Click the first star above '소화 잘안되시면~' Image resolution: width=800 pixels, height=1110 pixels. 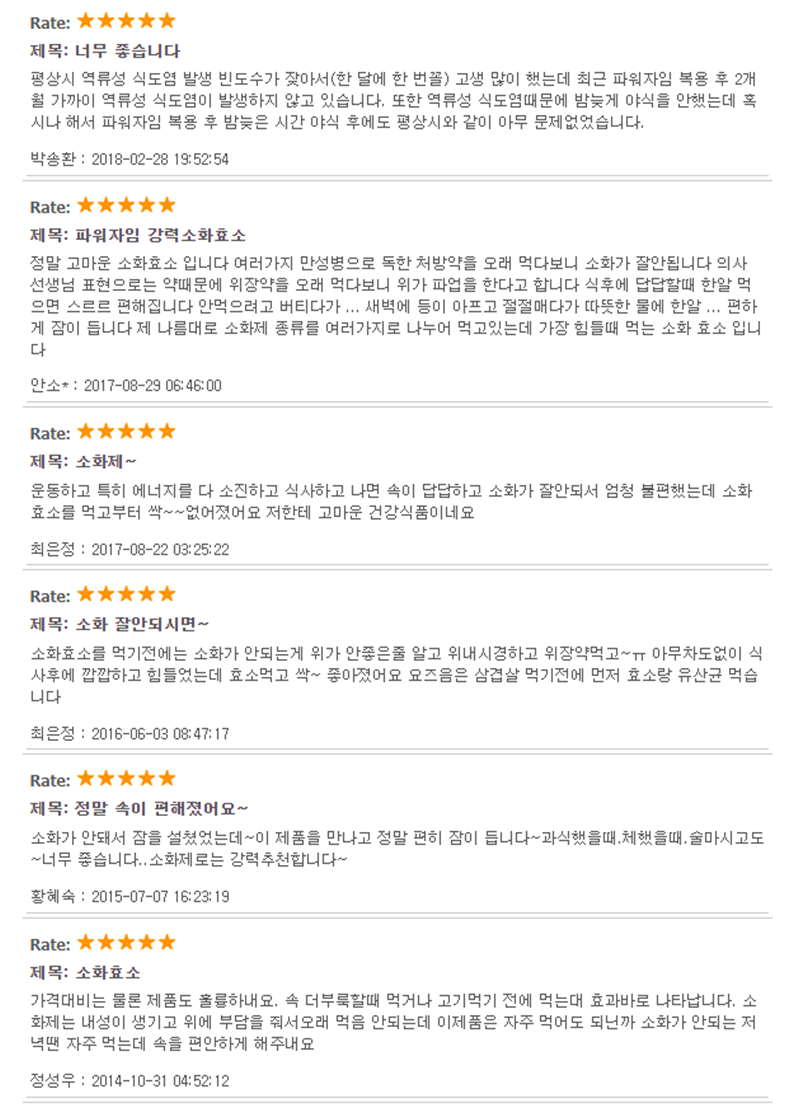coord(86,594)
